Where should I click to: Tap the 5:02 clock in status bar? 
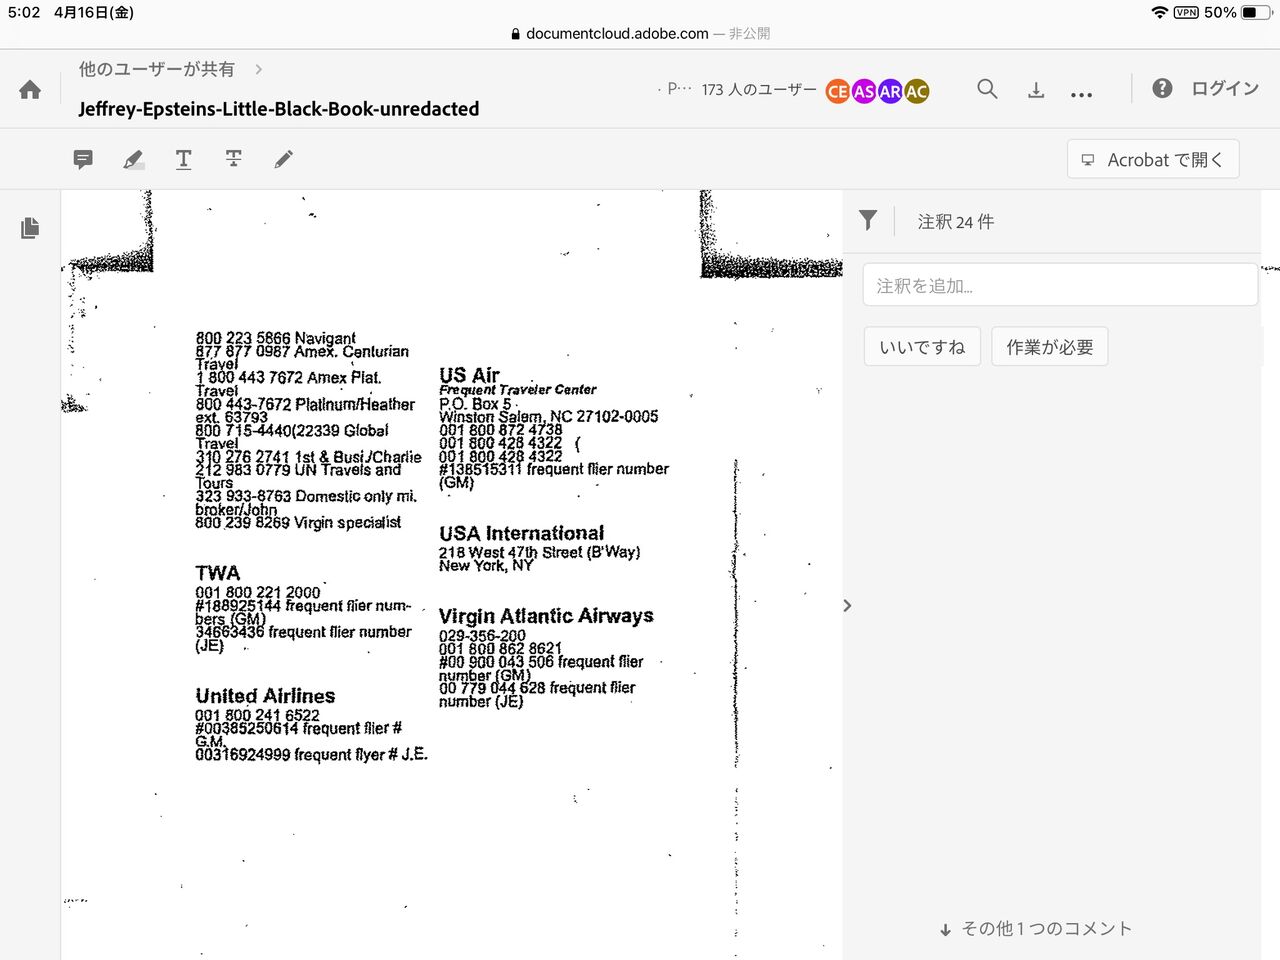24,12
